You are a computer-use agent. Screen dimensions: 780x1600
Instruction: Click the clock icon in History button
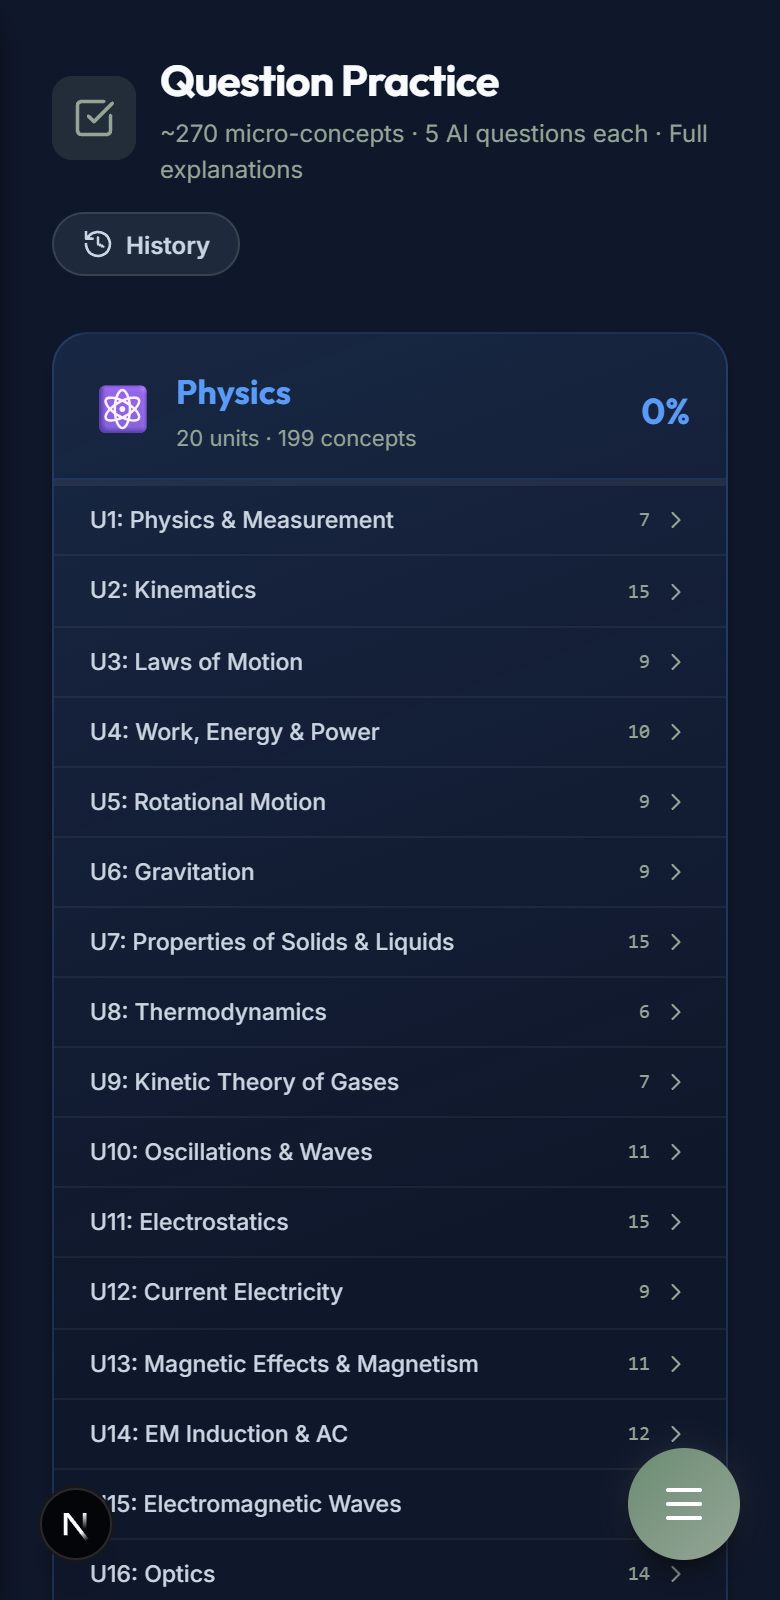pyautogui.click(x=97, y=244)
